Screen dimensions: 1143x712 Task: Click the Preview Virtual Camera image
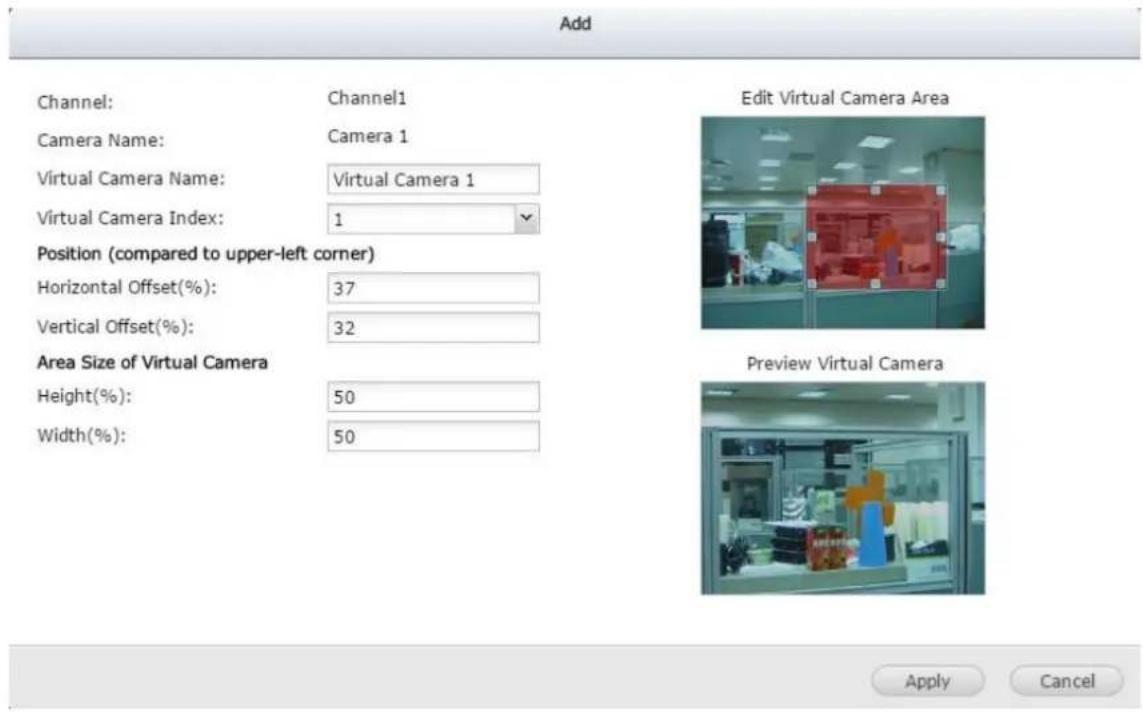click(x=843, y=488)
